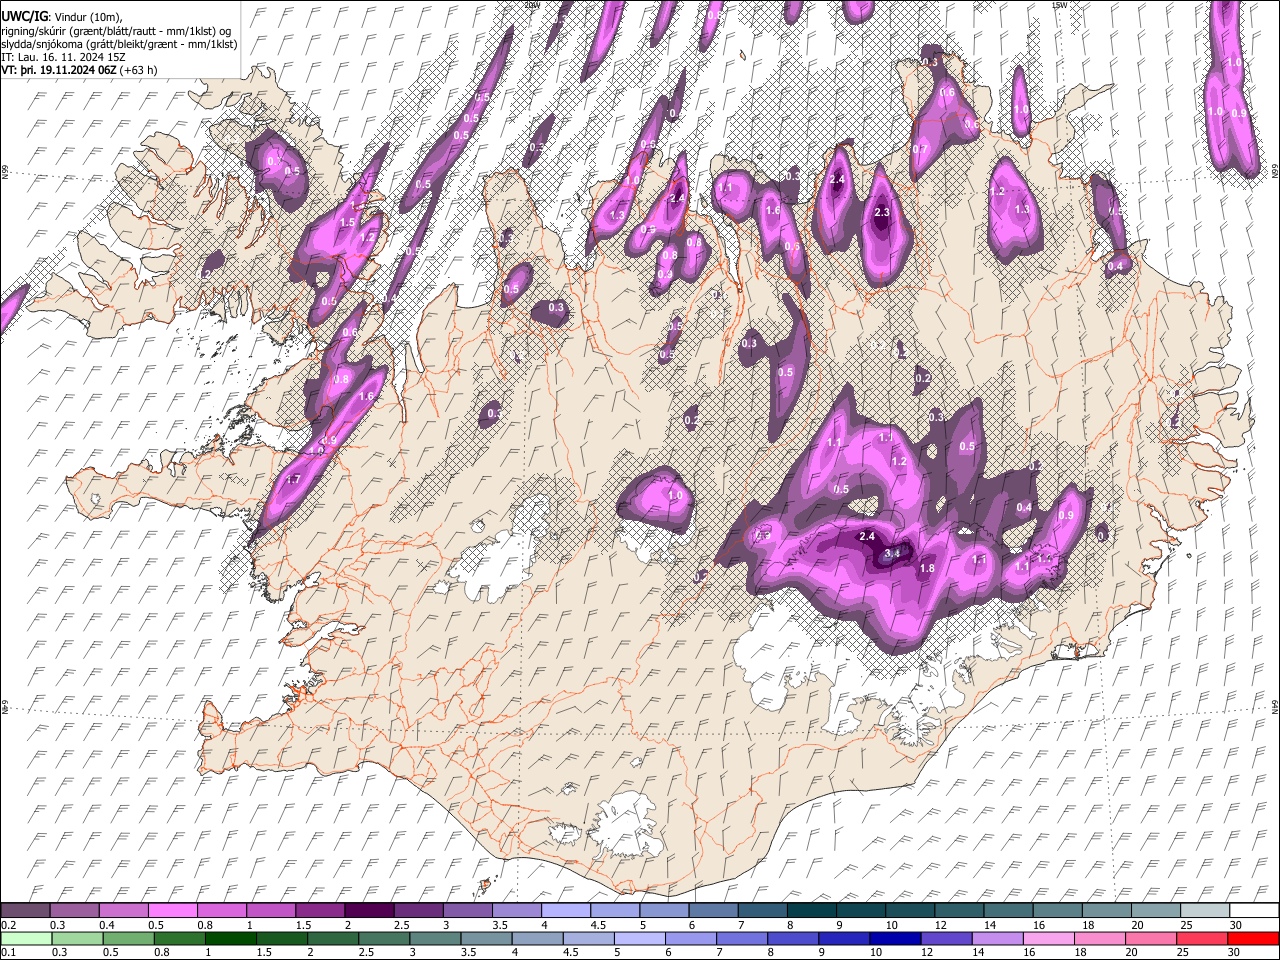Click the 'rigning/skúrir' legend description line
The width and height of the screenshot is (1280, 960).
[116, 30]
